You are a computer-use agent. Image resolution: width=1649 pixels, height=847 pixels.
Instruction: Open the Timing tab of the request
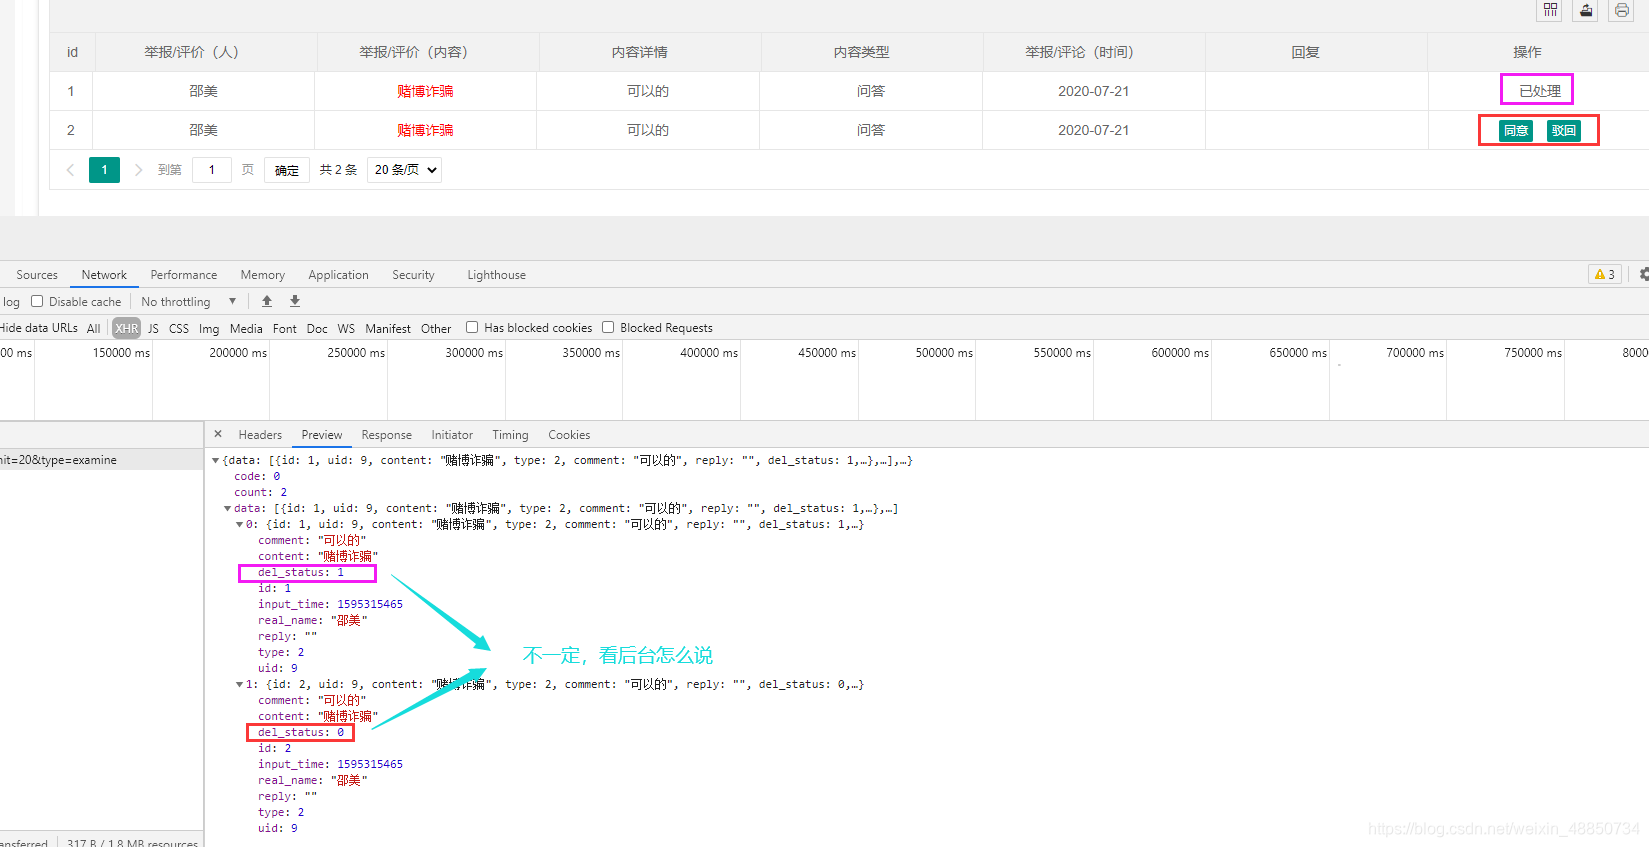(x=510, y=435)
